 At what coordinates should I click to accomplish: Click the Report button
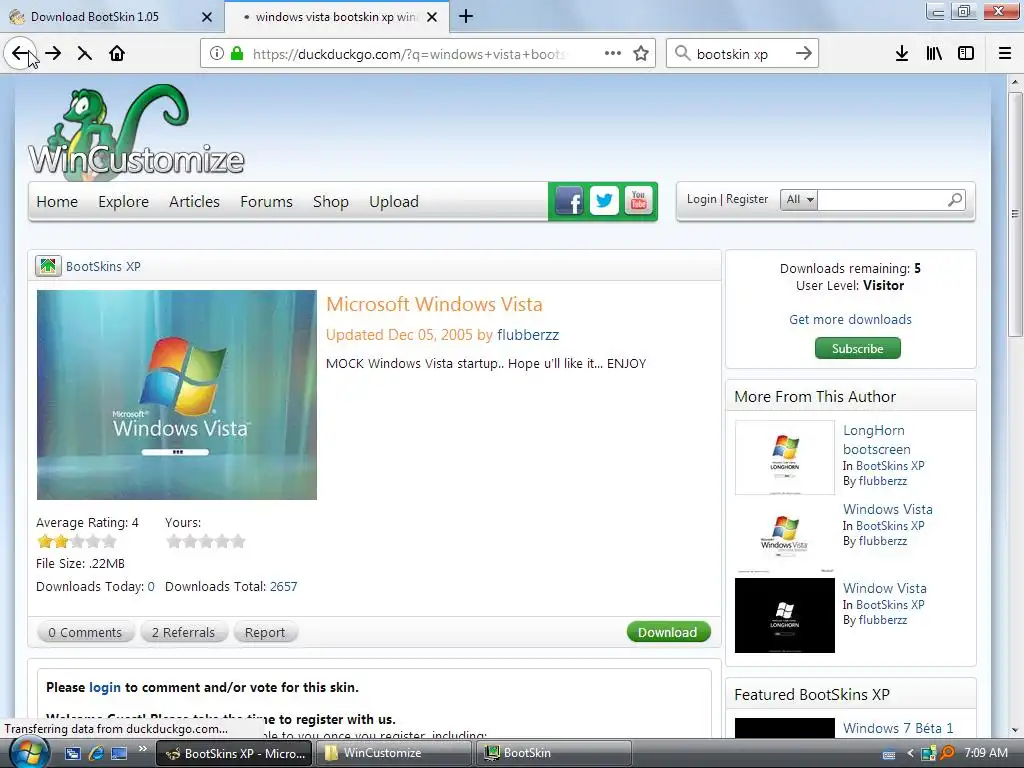click(264, 632)
